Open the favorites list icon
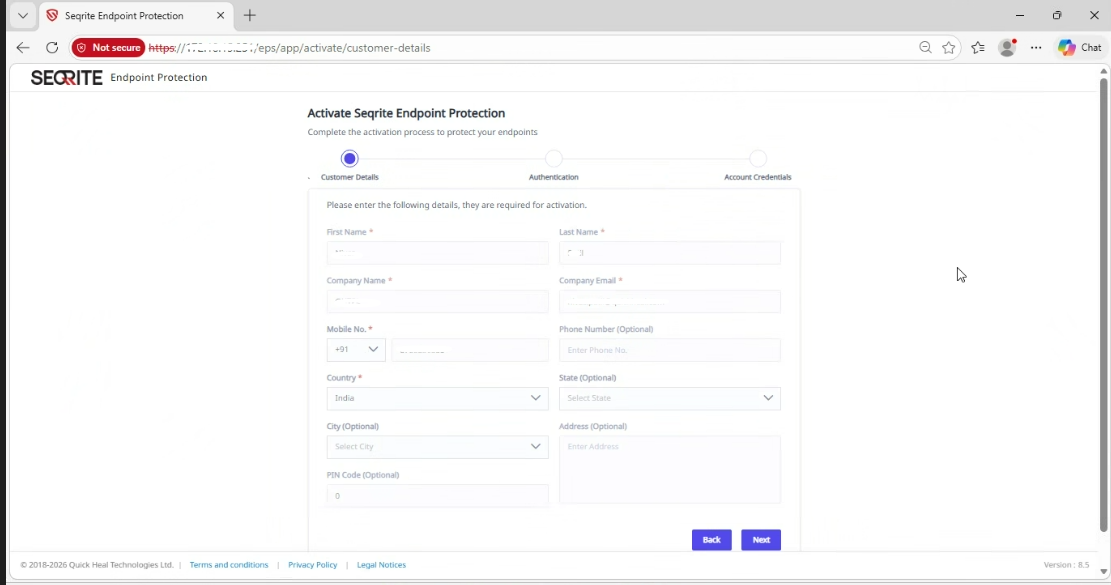 [x=978, y=47]
